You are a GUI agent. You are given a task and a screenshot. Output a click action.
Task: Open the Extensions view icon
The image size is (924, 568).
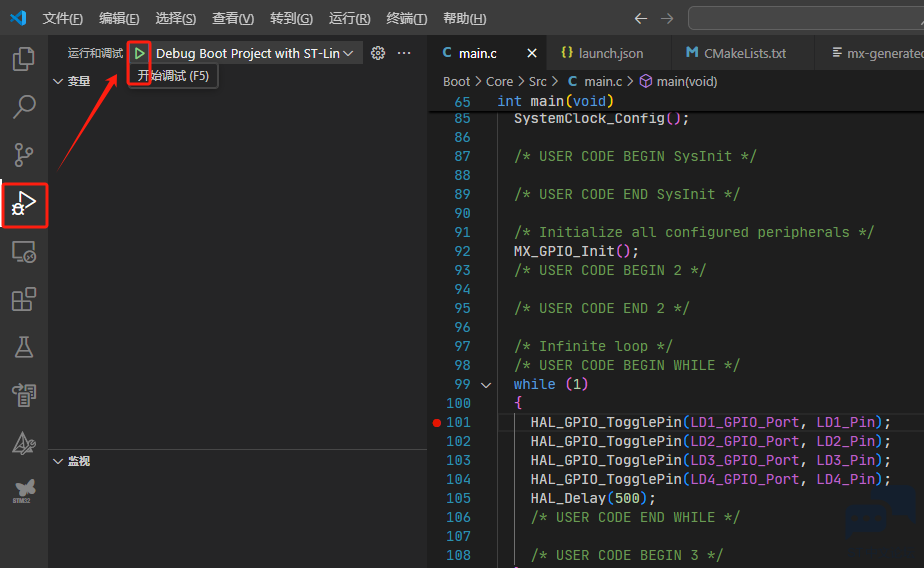(24, 299)
